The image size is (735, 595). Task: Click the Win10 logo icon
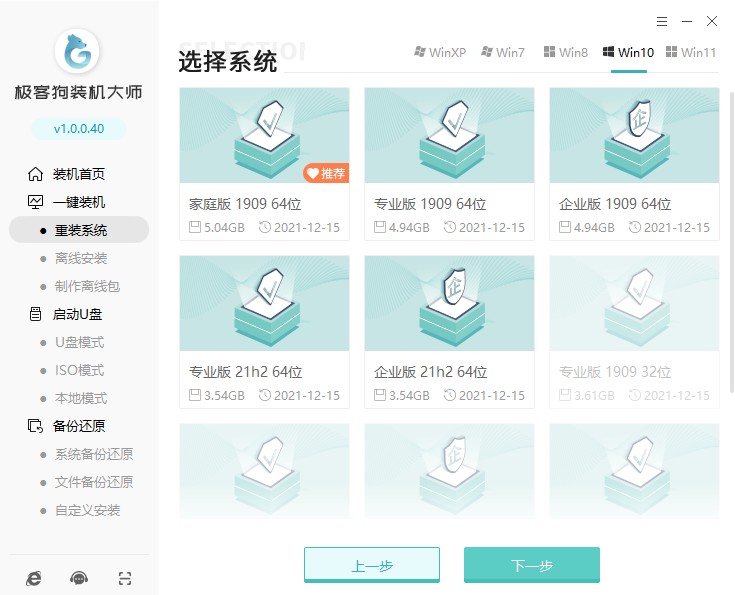click(608, 52)
